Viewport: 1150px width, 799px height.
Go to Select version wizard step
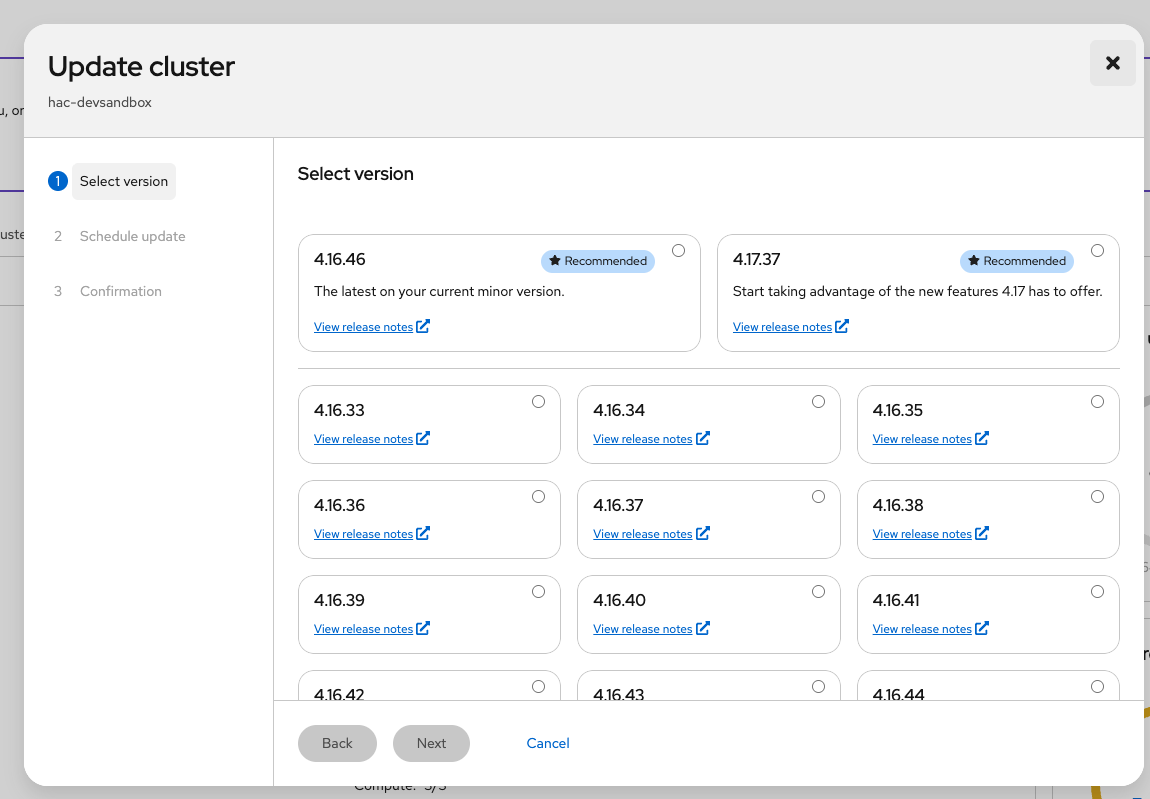click(124, 181)
